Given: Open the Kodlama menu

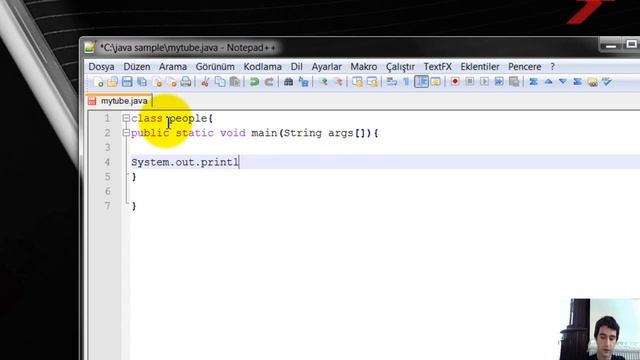Looking at the screenshot, I should (262, 67).
